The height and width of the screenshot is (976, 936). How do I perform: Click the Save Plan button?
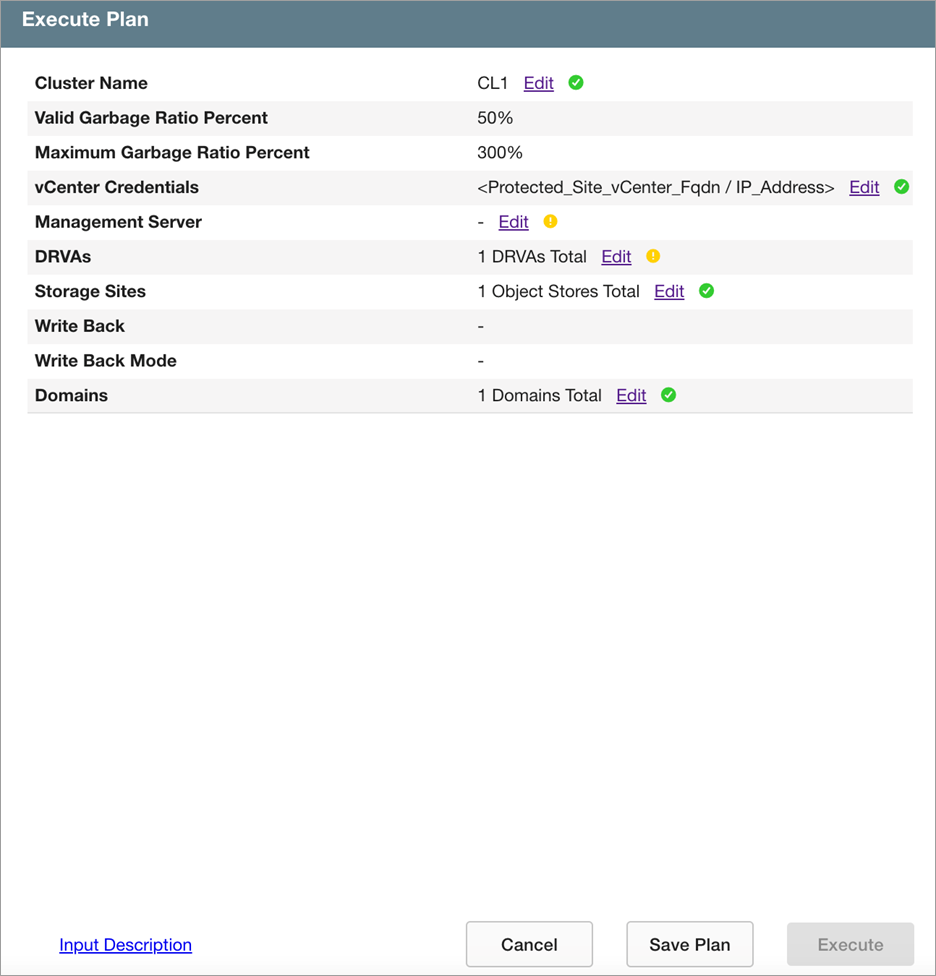pyautogui.click(x=689, y=945)
